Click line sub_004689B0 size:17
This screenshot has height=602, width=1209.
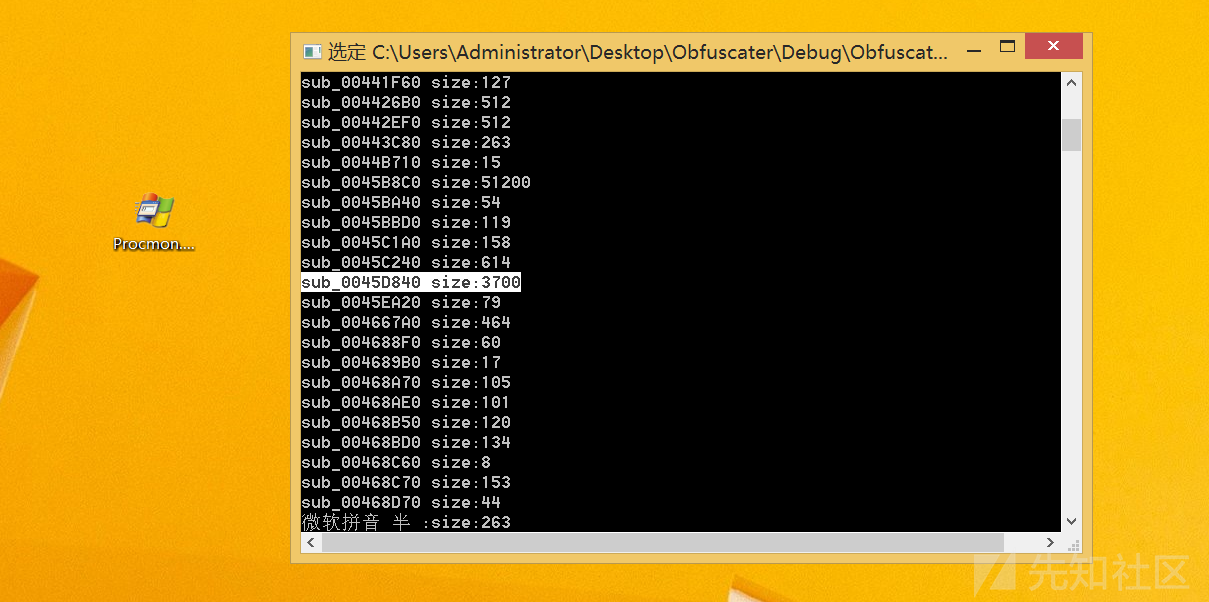[x=401, y=362]
